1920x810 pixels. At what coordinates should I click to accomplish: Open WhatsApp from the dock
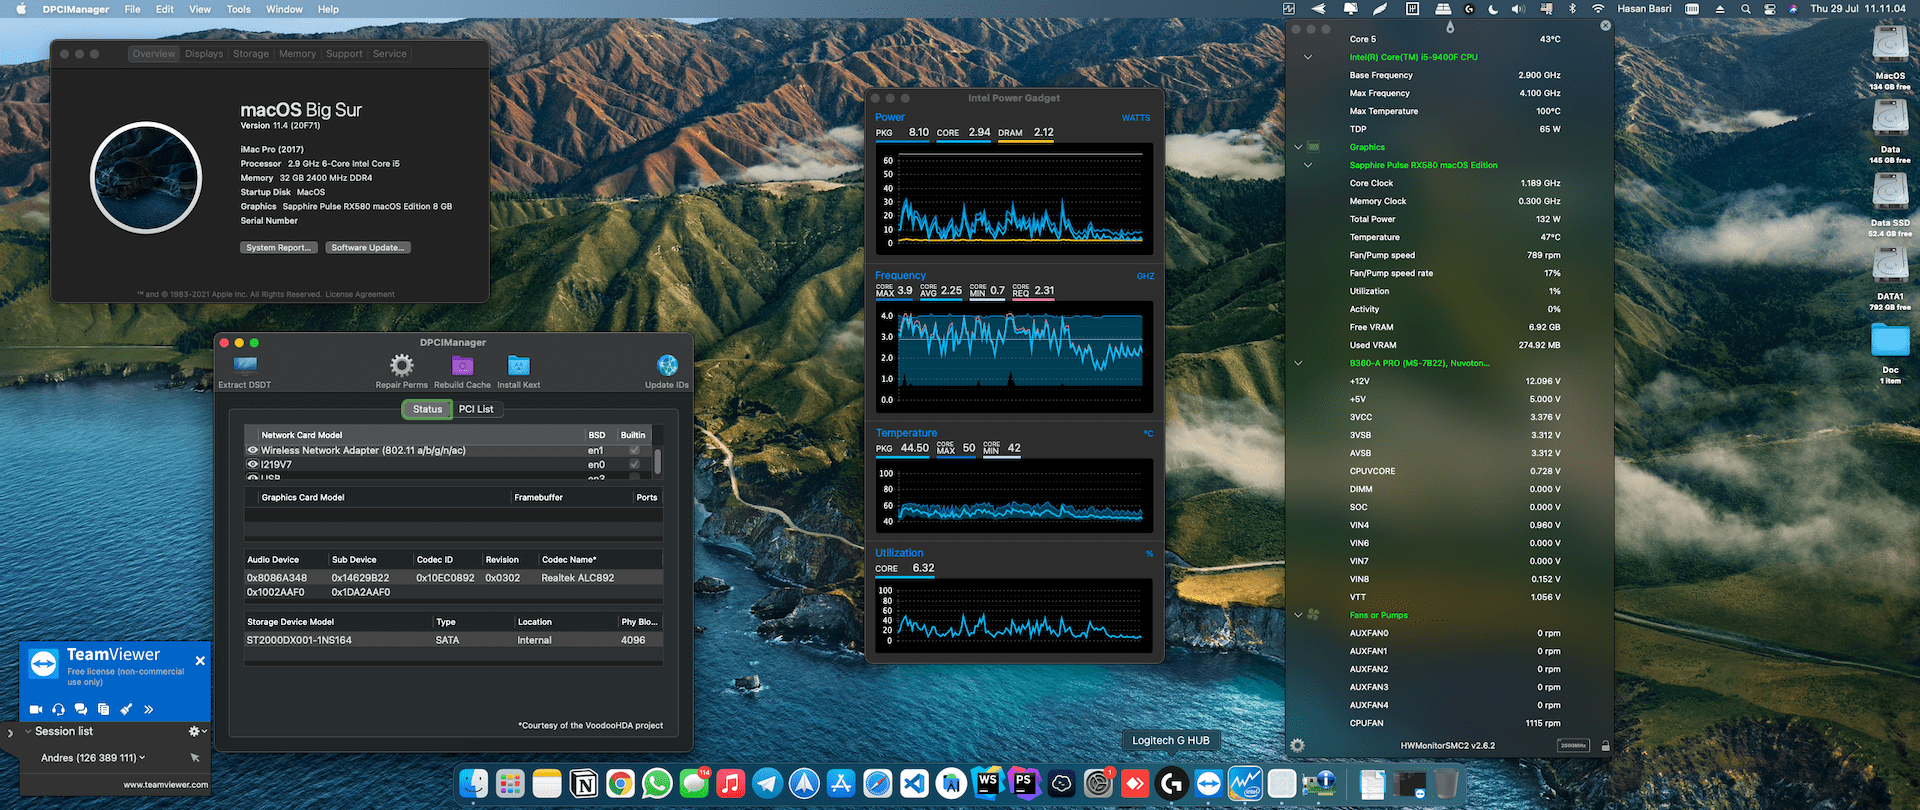coord(657,784)
